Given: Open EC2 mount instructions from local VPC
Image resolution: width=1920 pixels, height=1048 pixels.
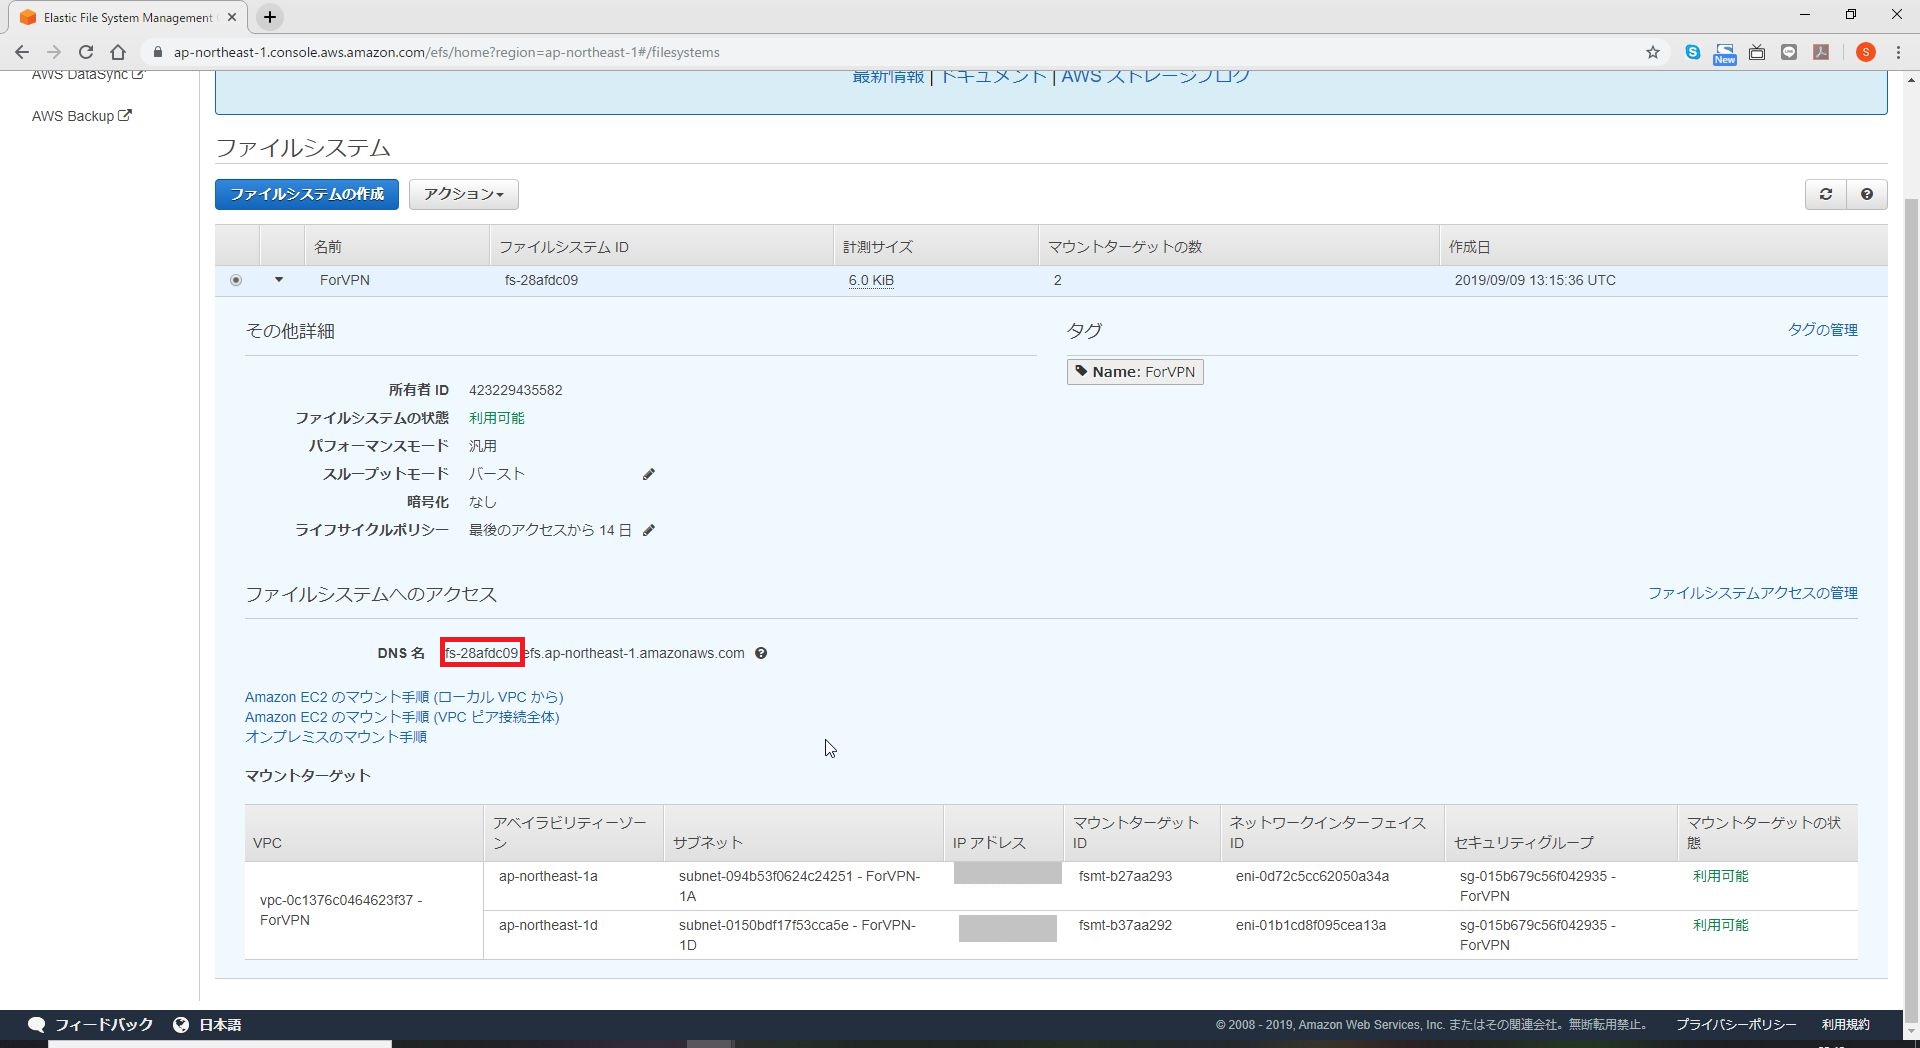Looking at the screenshot, I should click(x=404, y=697).
